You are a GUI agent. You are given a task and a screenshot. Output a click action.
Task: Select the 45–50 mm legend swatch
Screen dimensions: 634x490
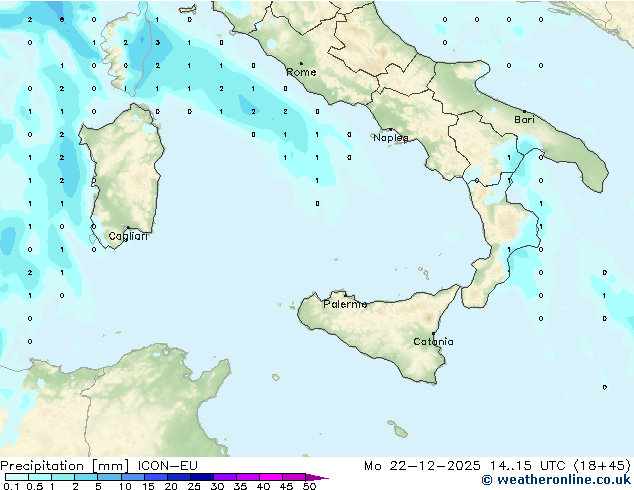pos(294,477)
